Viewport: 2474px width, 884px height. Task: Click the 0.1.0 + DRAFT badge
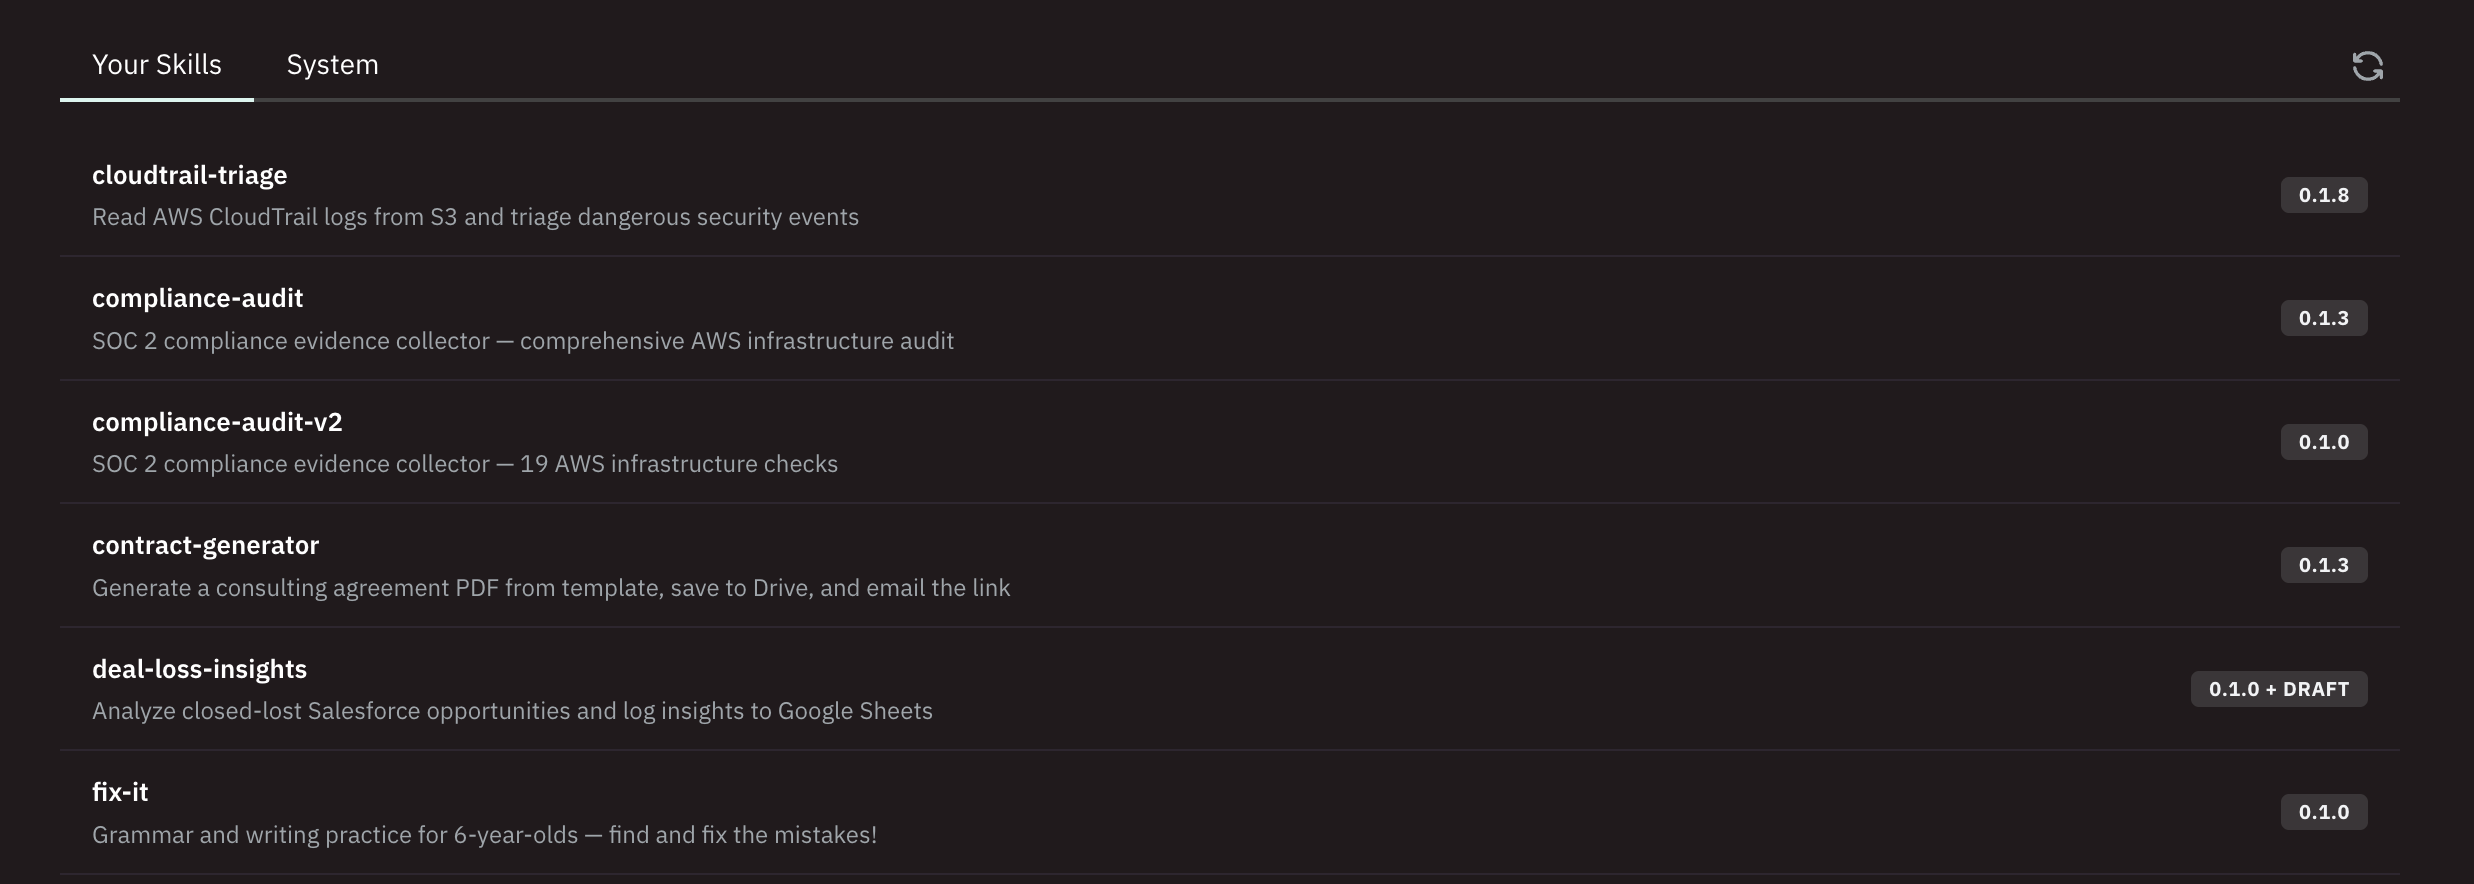[x=2278, y=689]
